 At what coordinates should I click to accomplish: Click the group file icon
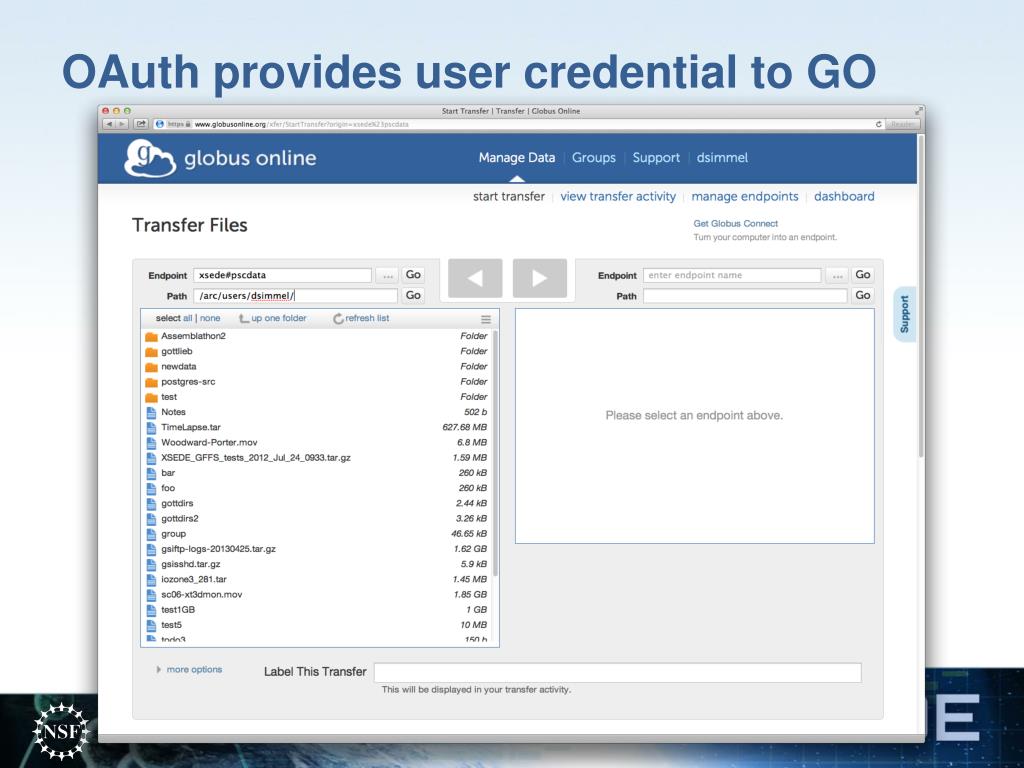[152, 534]
